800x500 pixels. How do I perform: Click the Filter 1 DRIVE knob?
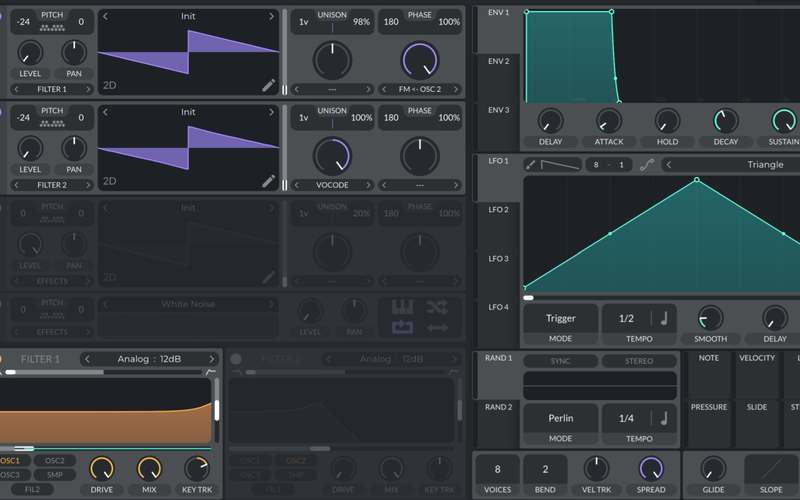tap(101, 468)
